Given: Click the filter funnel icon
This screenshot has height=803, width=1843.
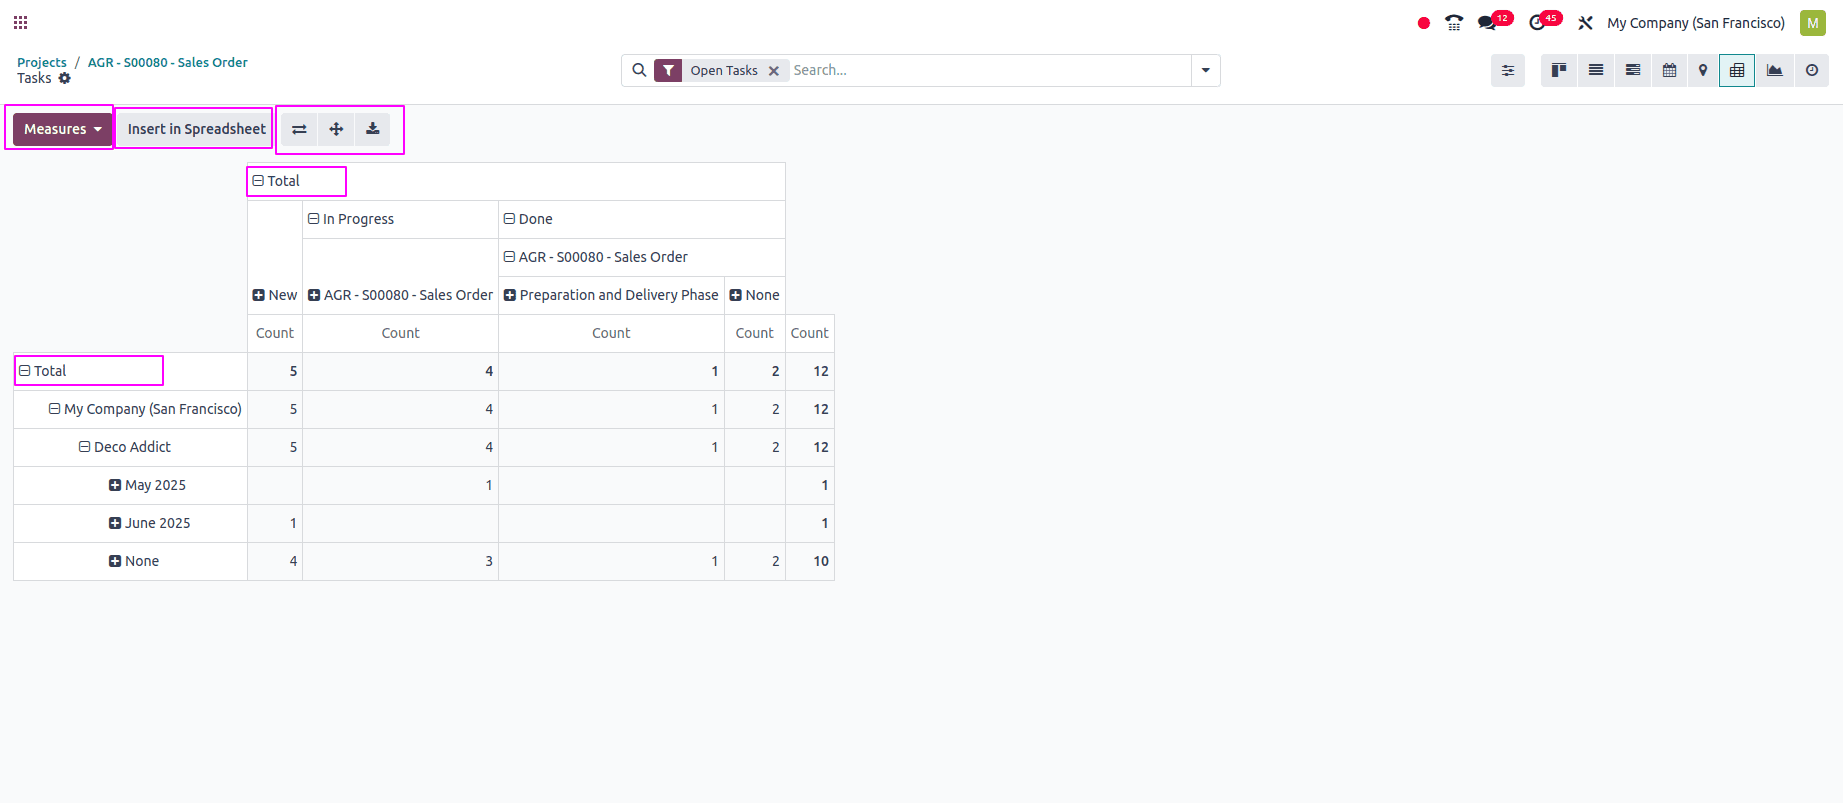Looking at the screenshot, I should [x=668, y=70].
